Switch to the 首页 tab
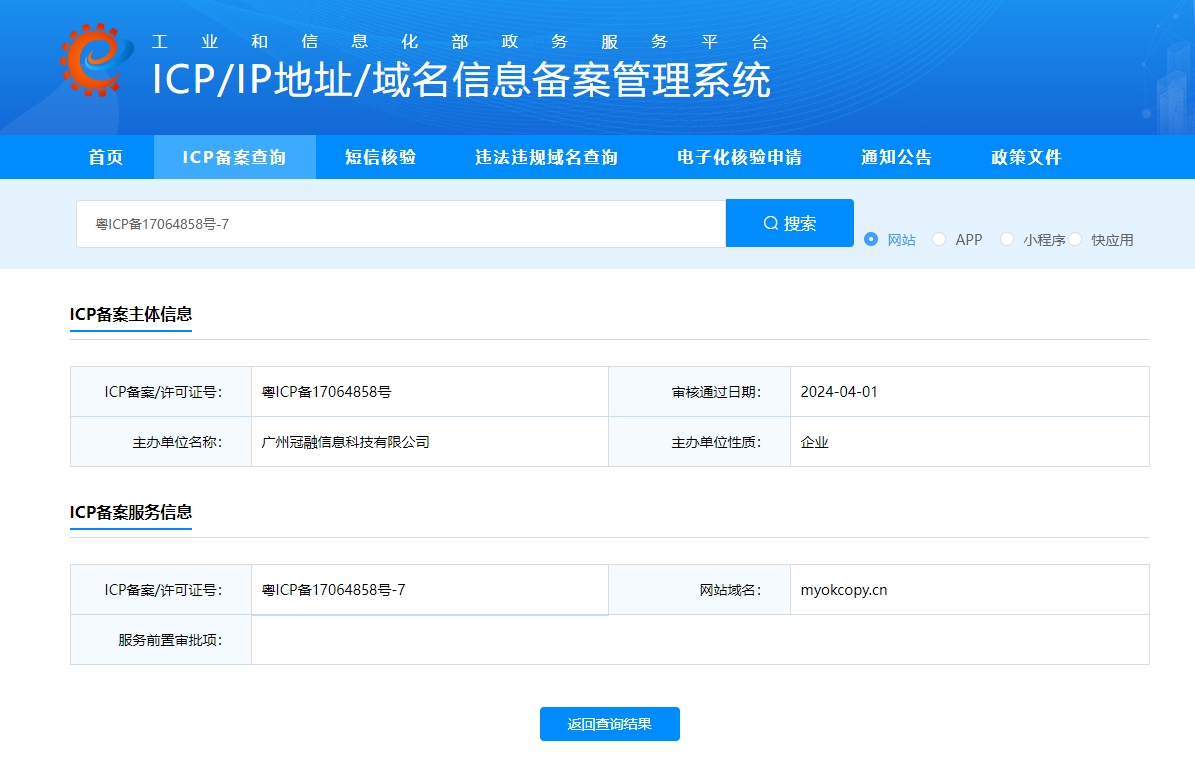Viewport: 1195px width, 777px height. point(106,156)
